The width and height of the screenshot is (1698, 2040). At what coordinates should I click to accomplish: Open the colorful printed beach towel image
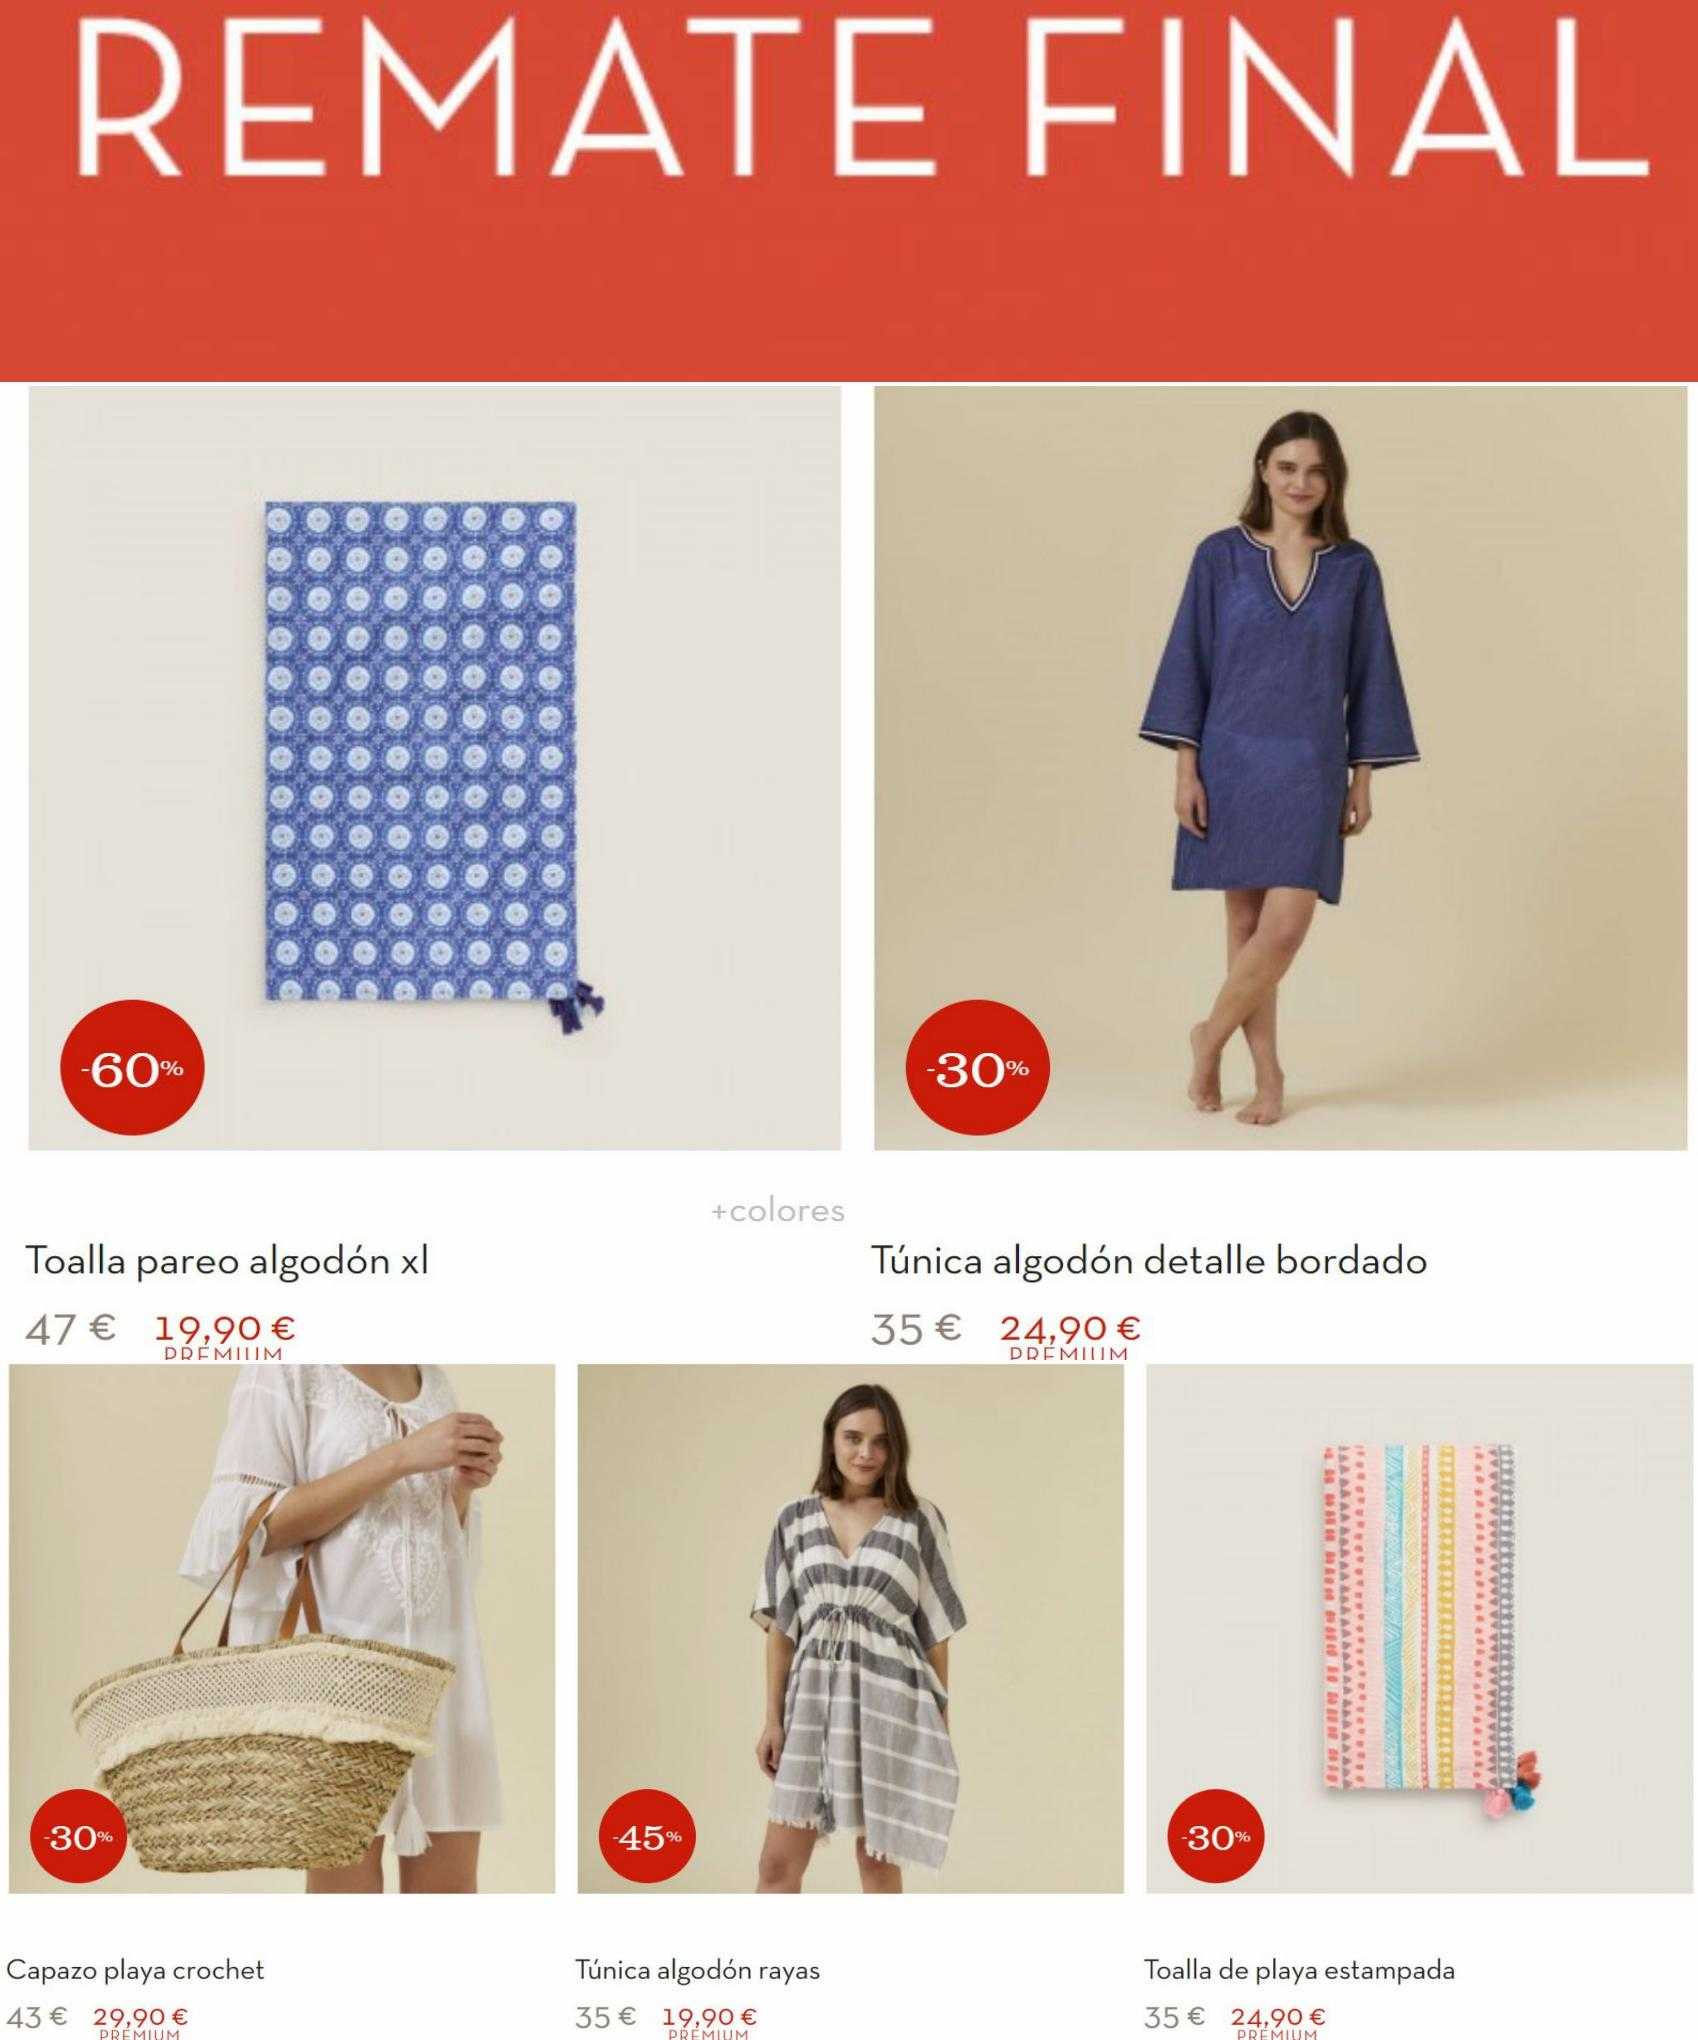click(1419, 1629)
